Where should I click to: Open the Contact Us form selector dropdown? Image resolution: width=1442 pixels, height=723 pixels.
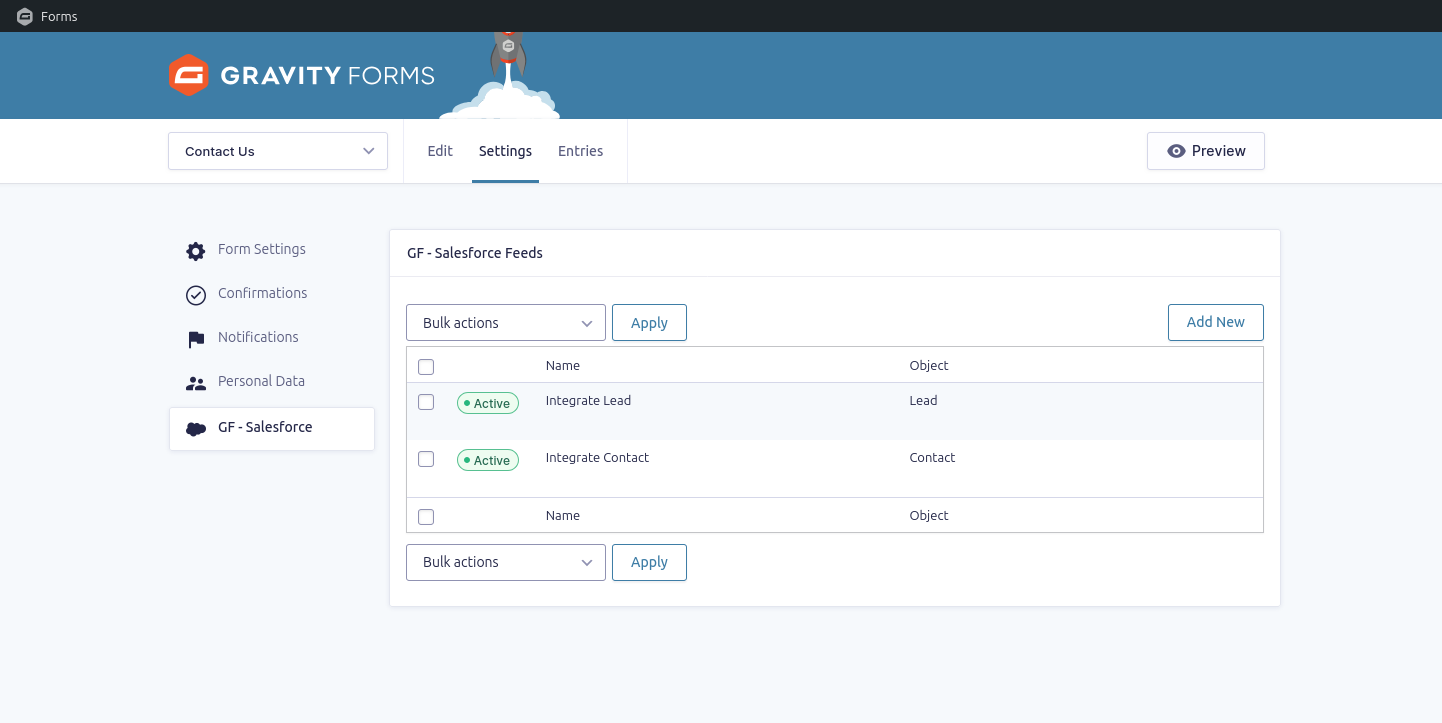pos(277,151)
